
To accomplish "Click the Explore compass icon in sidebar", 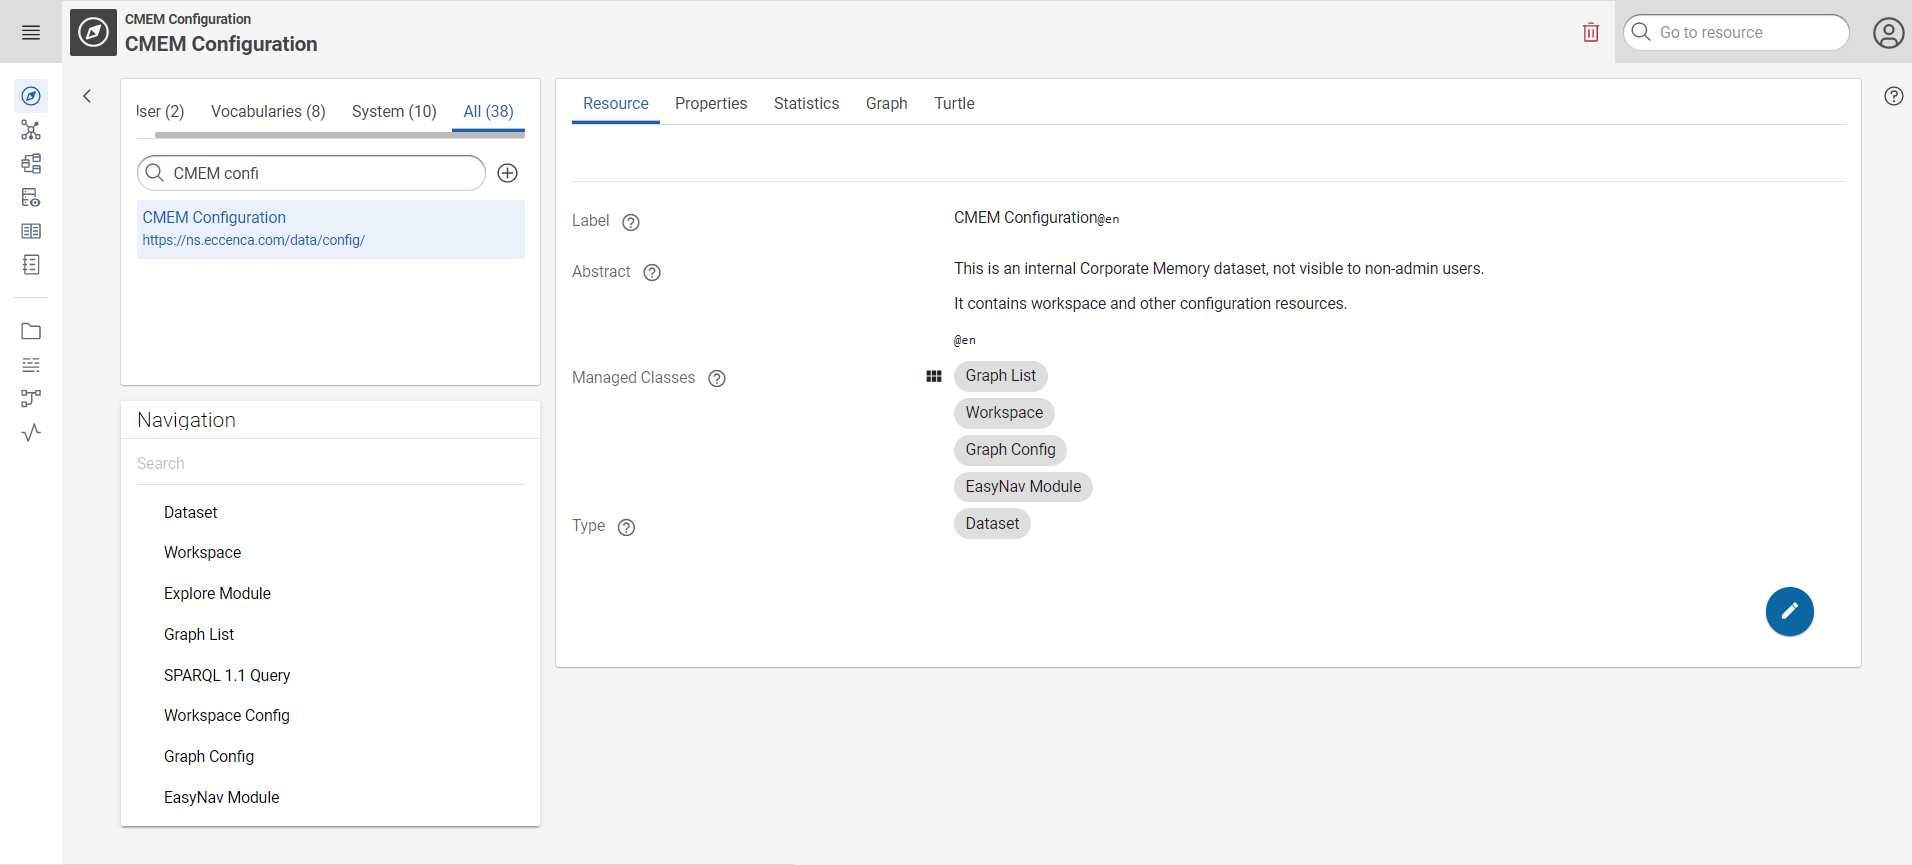I will point(31,96).
